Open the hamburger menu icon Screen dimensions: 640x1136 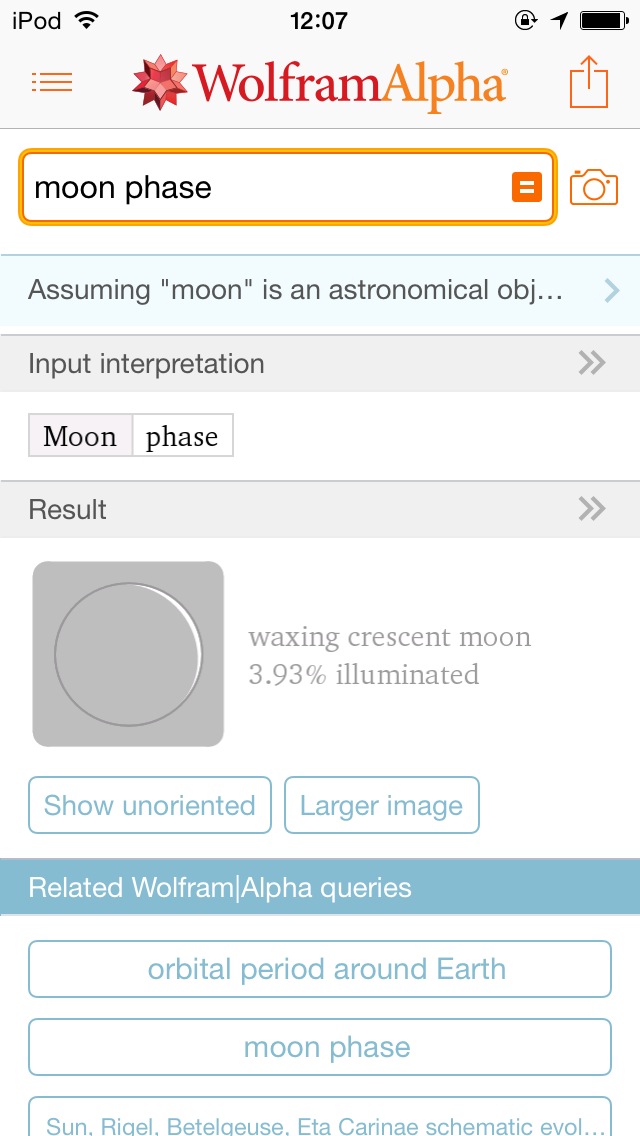pyautogui.click(x=52, y=82)
